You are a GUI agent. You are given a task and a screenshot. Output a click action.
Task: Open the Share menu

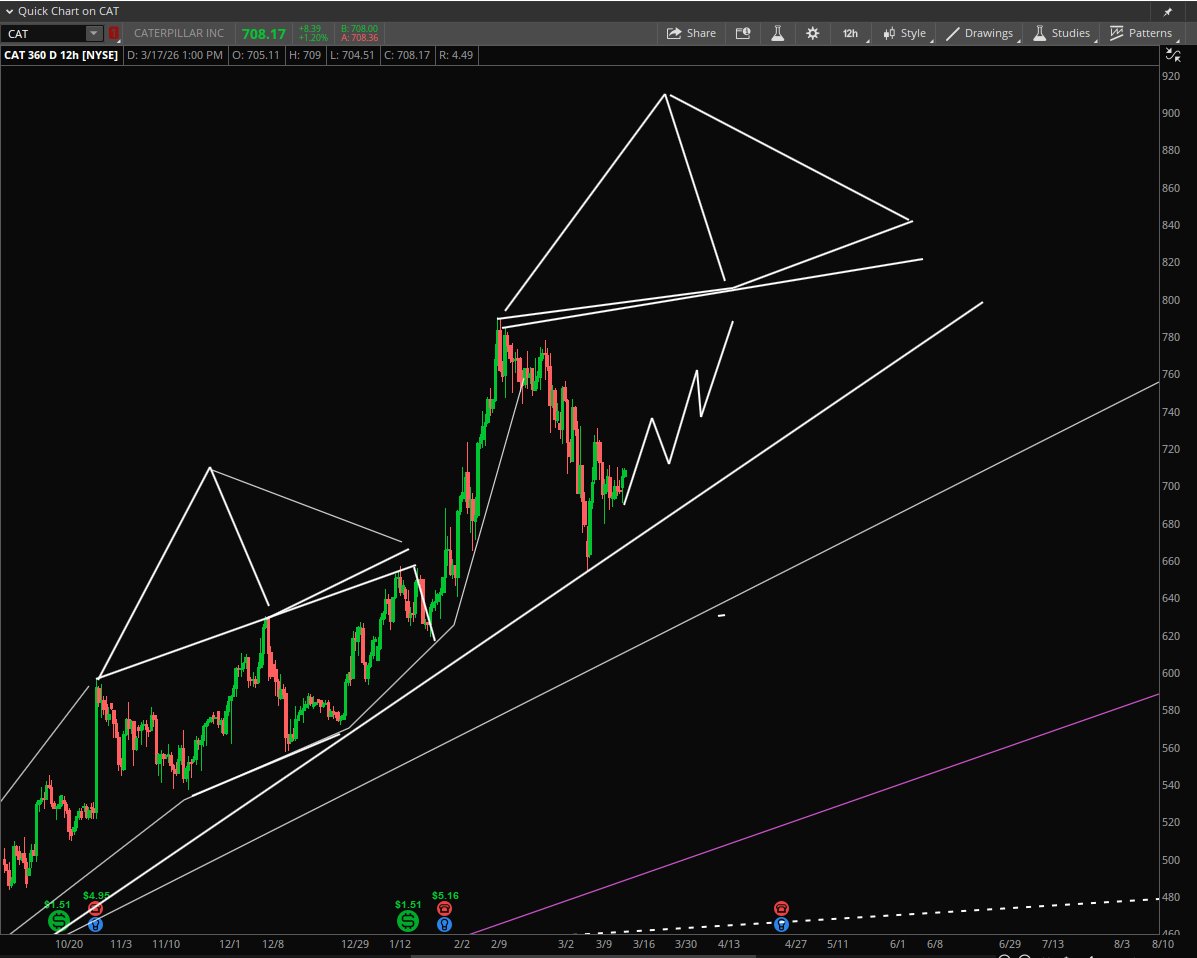pyautogui.click(x=691, y=33)
